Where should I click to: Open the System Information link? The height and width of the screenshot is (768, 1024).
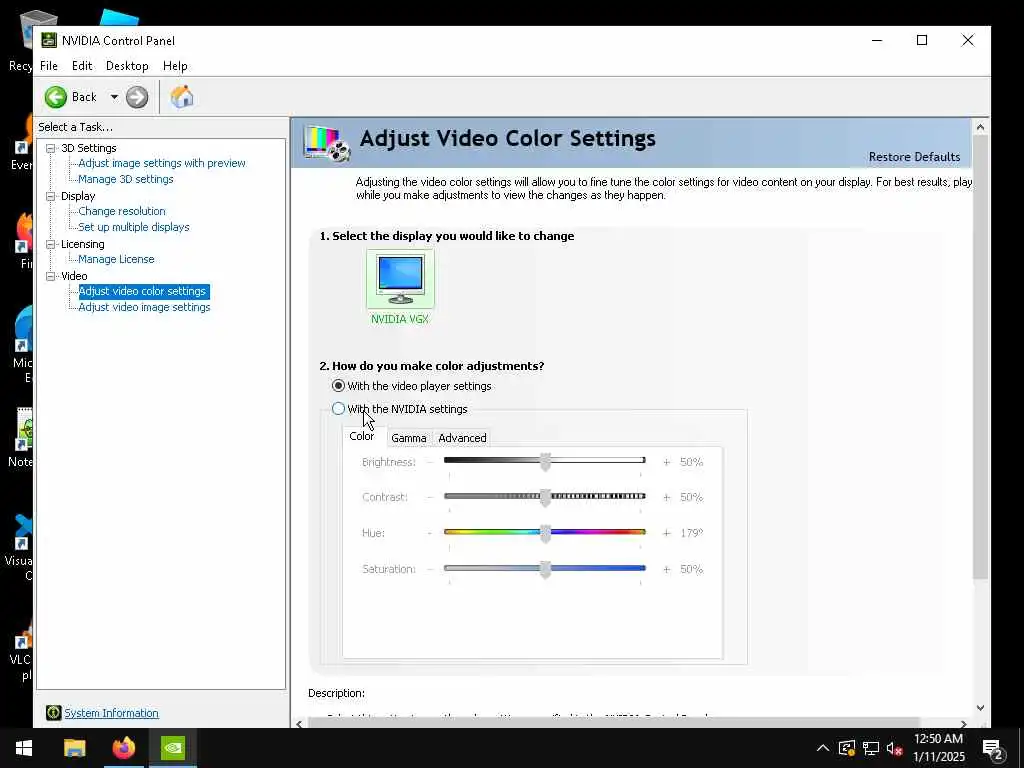[x=111, y=713]
